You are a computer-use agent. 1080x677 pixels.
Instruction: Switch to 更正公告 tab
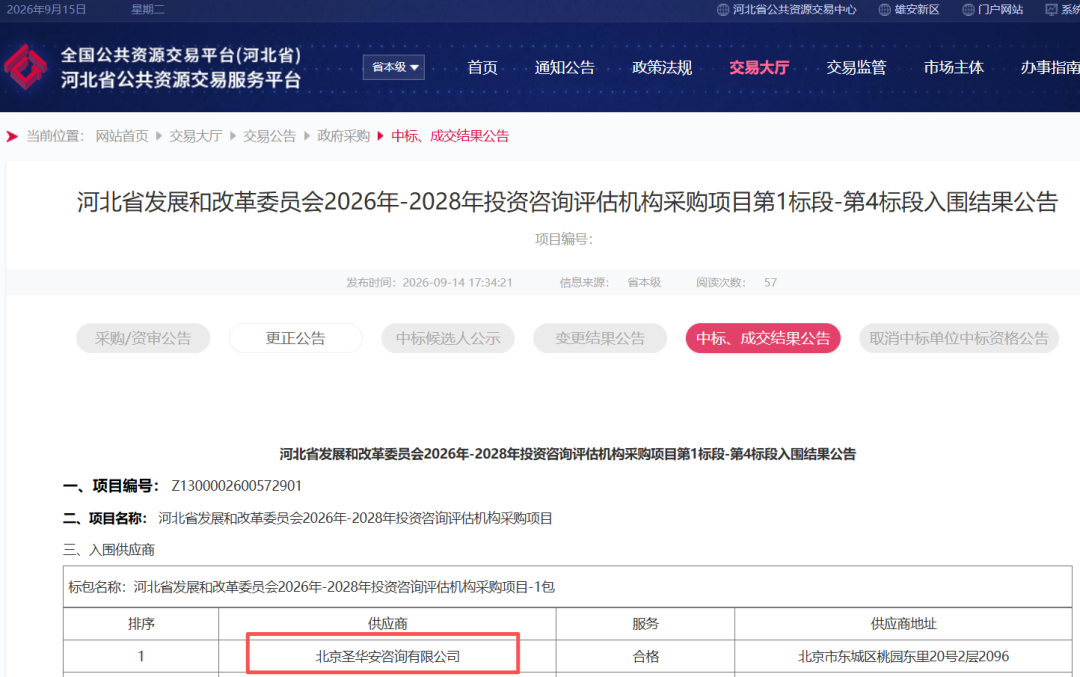pos(295,338)
